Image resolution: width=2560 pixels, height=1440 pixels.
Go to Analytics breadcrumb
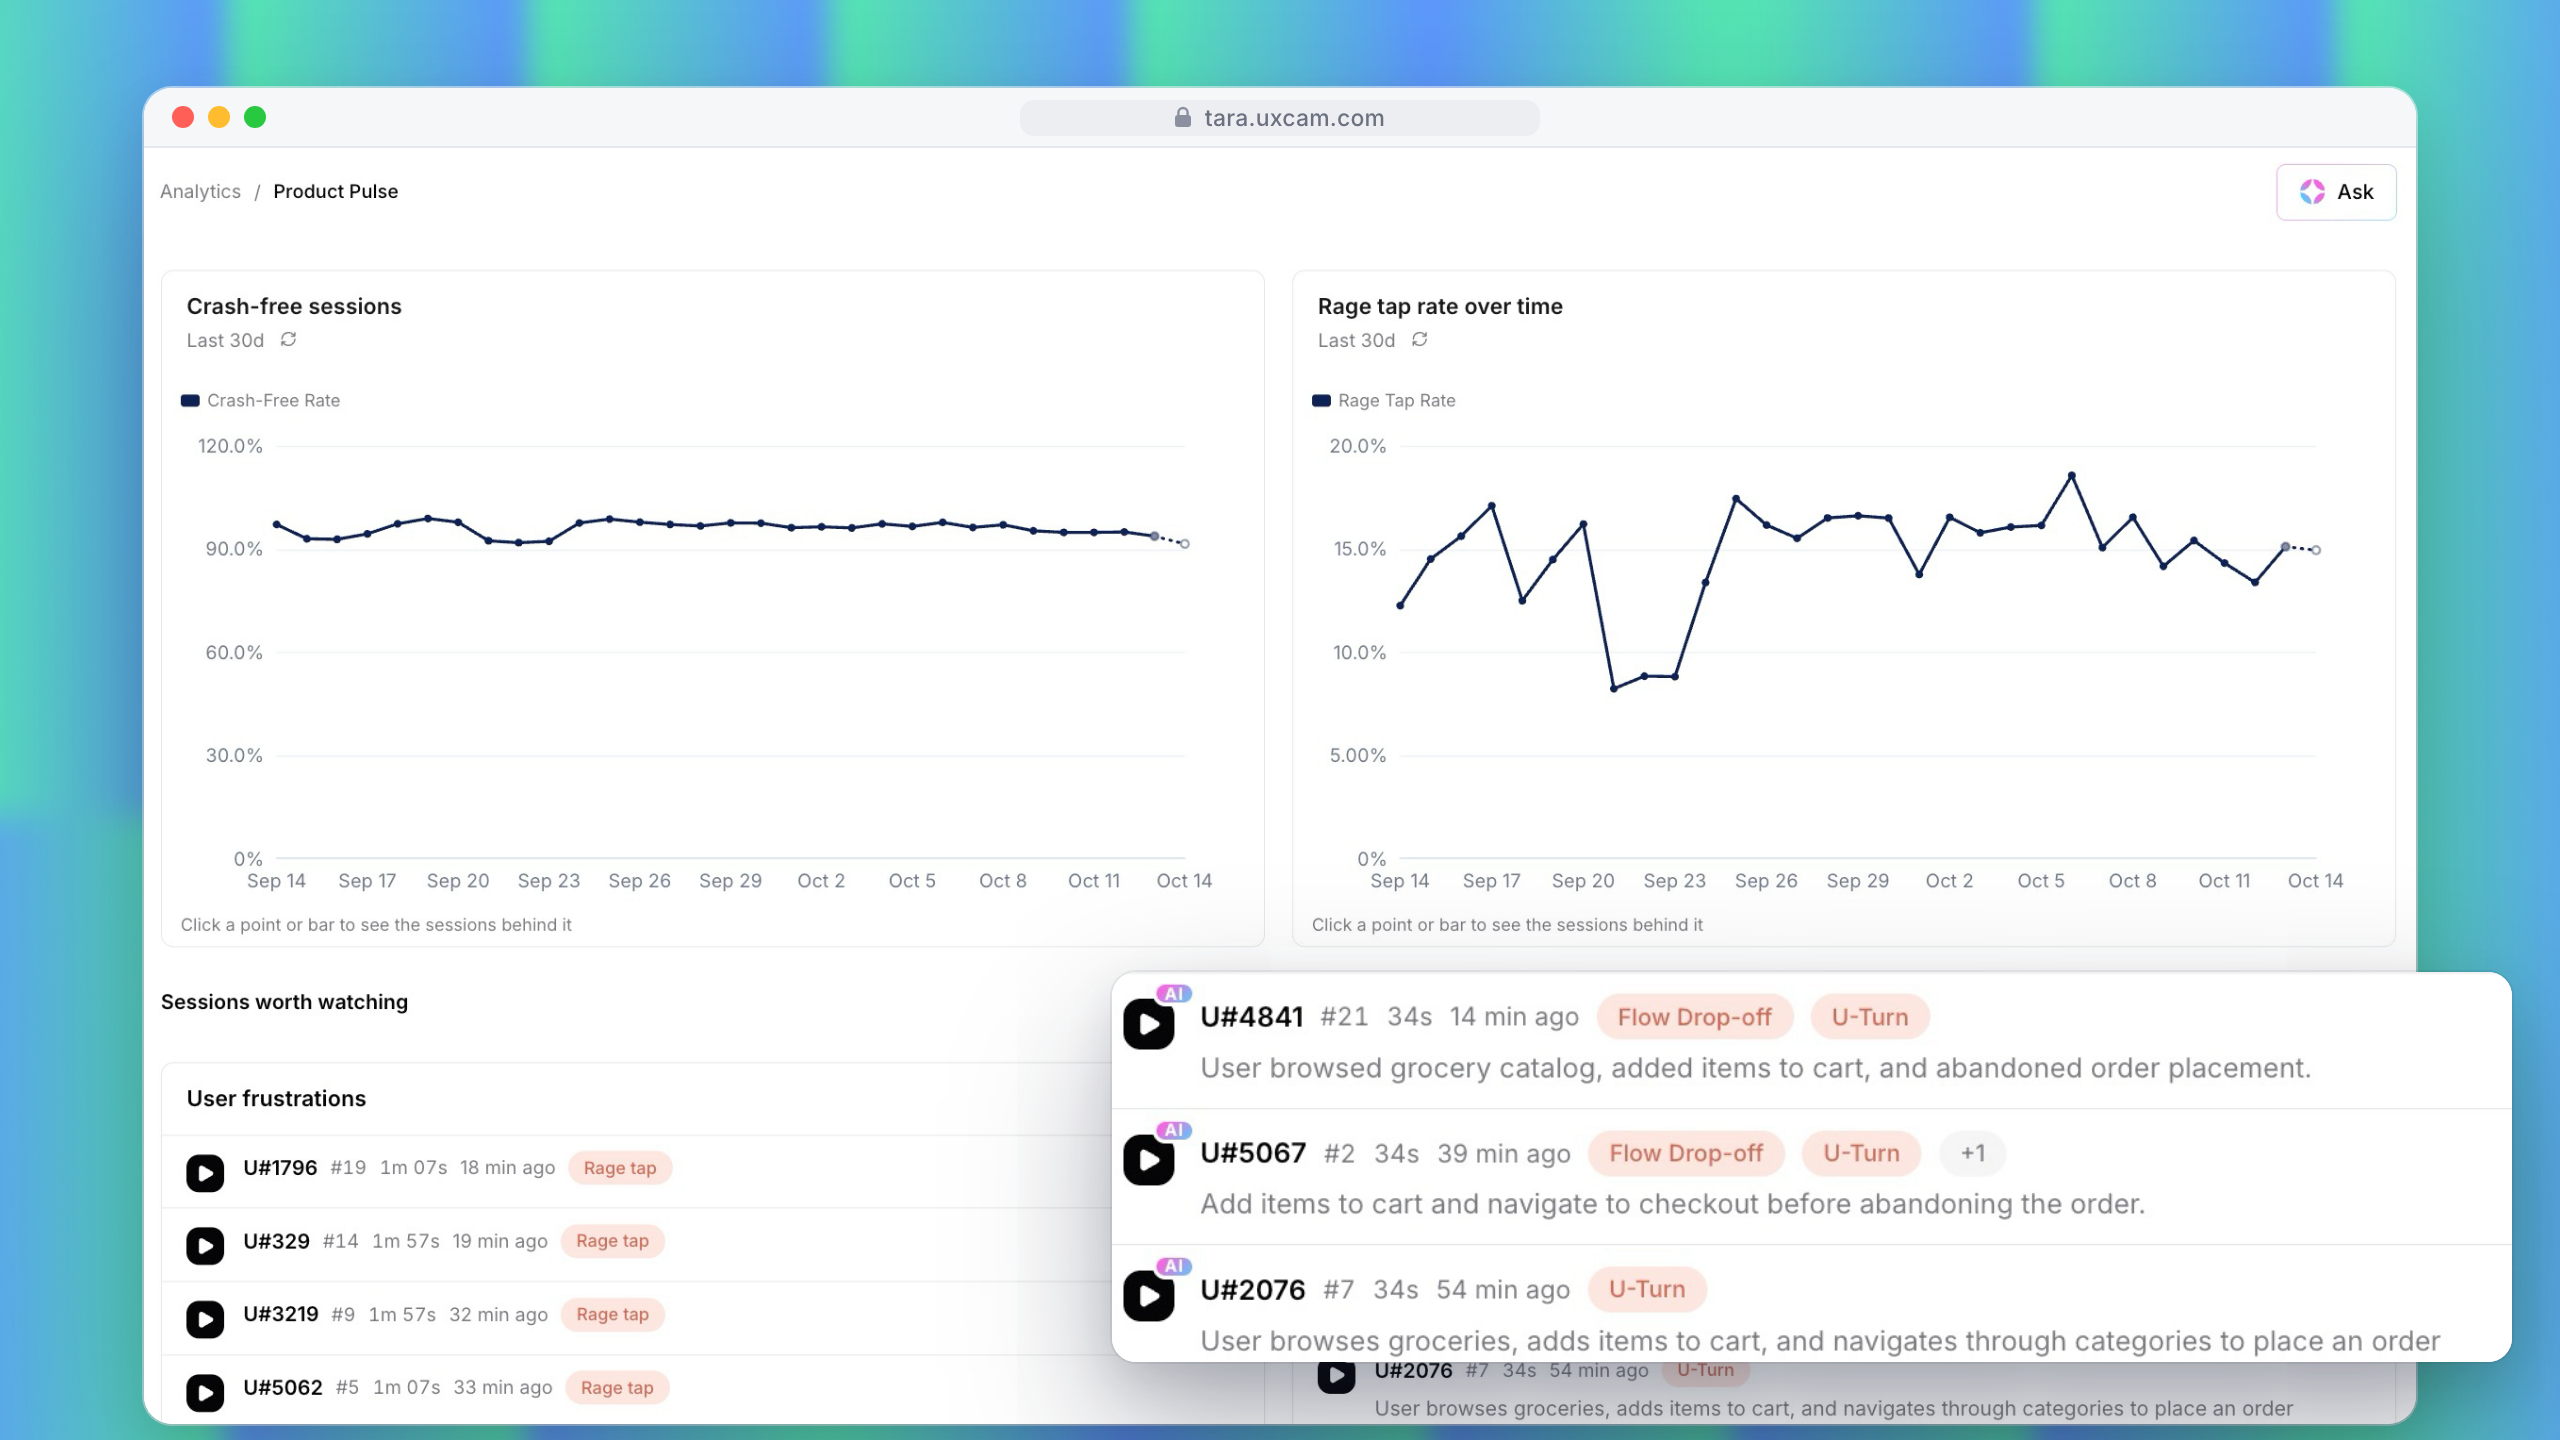pos(200,191)
